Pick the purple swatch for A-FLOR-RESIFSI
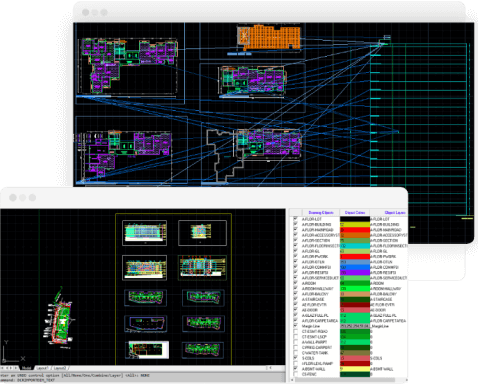The width and height of the screenshot is (478, 384). (355, 272)
